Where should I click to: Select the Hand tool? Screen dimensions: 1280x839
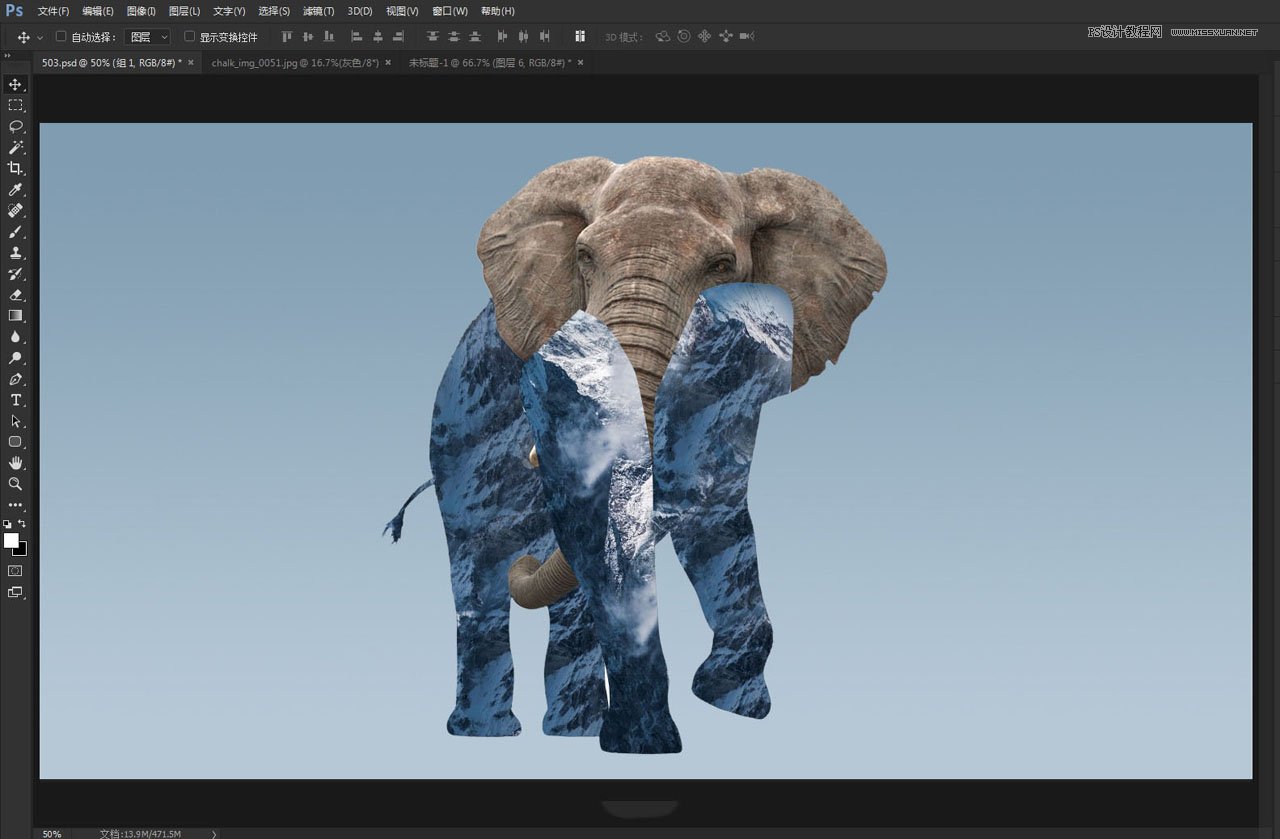click(x=15, y=462)
